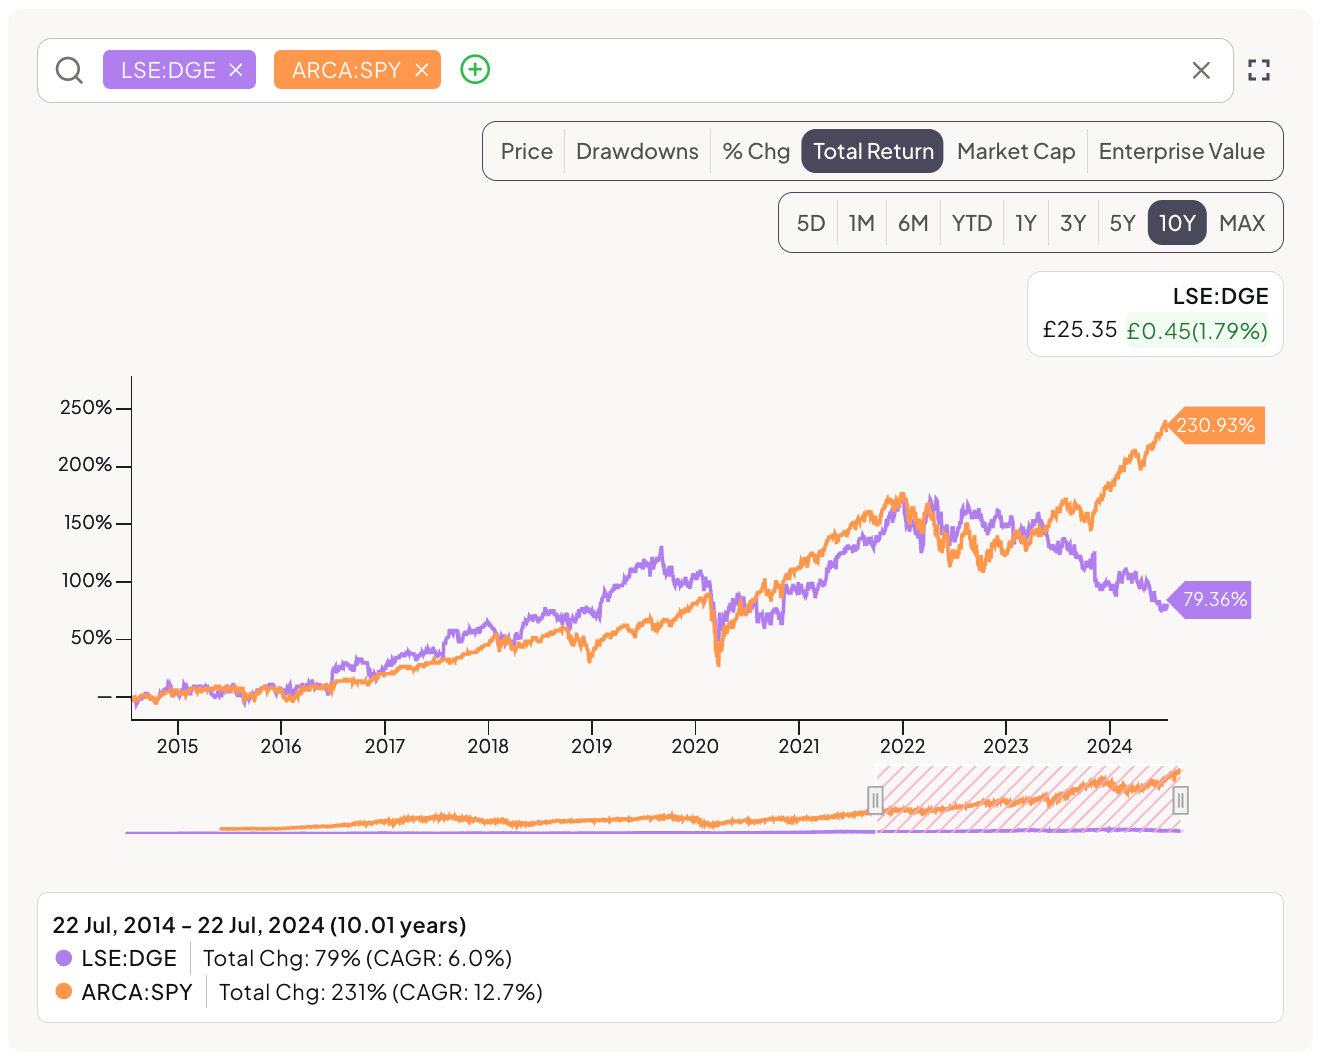Viewport: 1326px width, 1062px height.
Task: Set time range to MAX
Action: [1242, 223]
